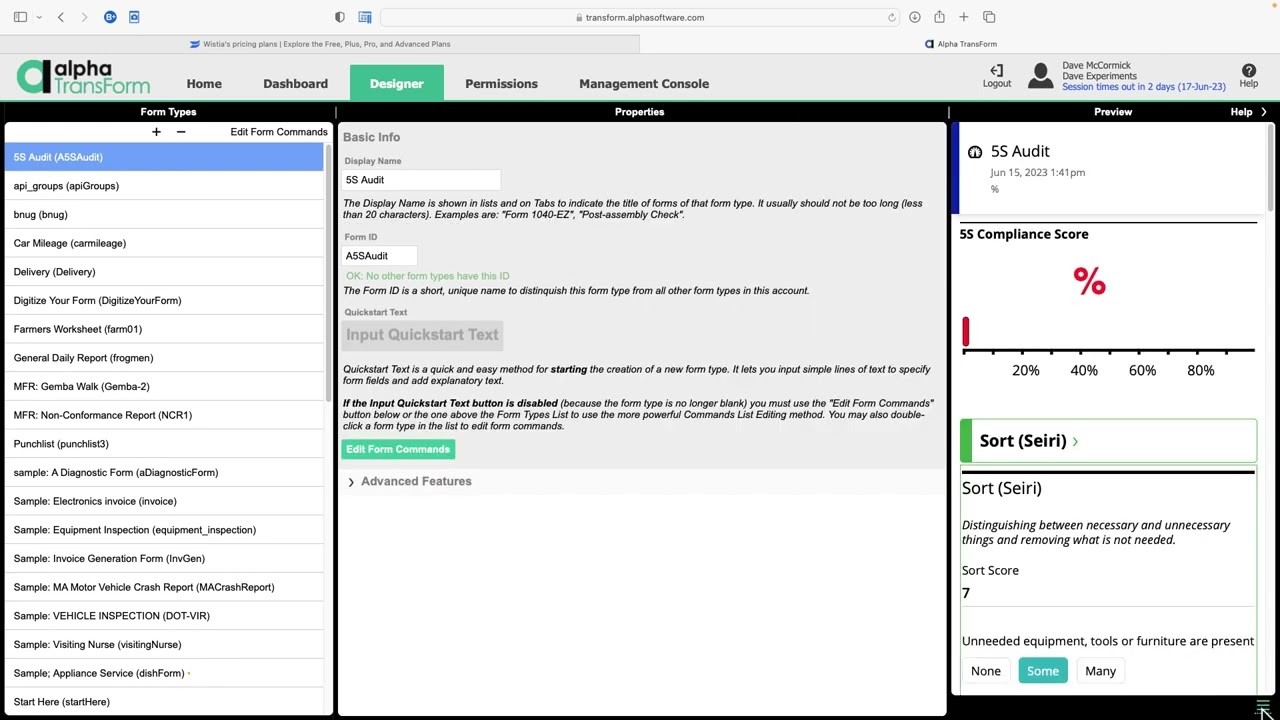Click the green Edit Form Commands button
1280x720 pixels.
click(398, 450)
